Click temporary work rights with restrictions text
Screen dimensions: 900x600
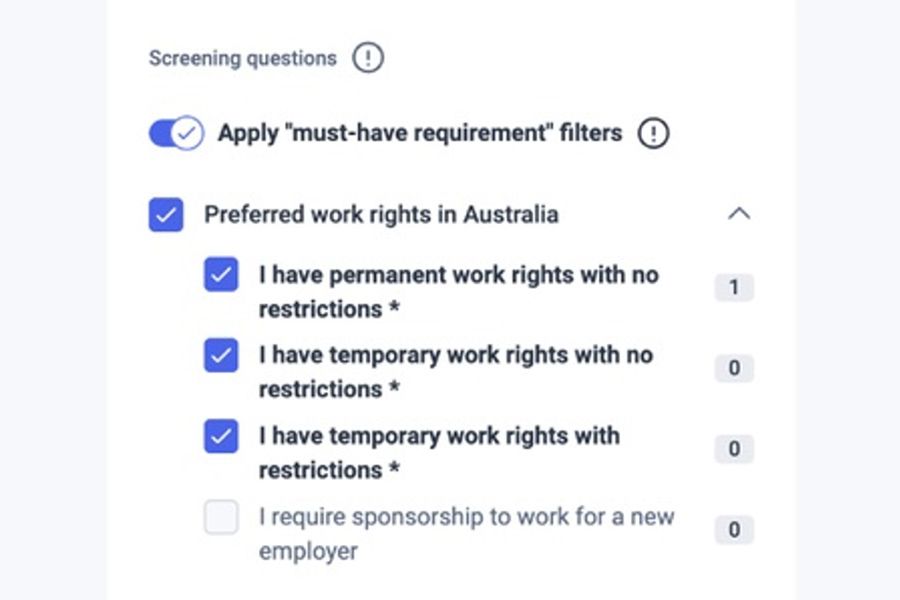pos(439,452)
